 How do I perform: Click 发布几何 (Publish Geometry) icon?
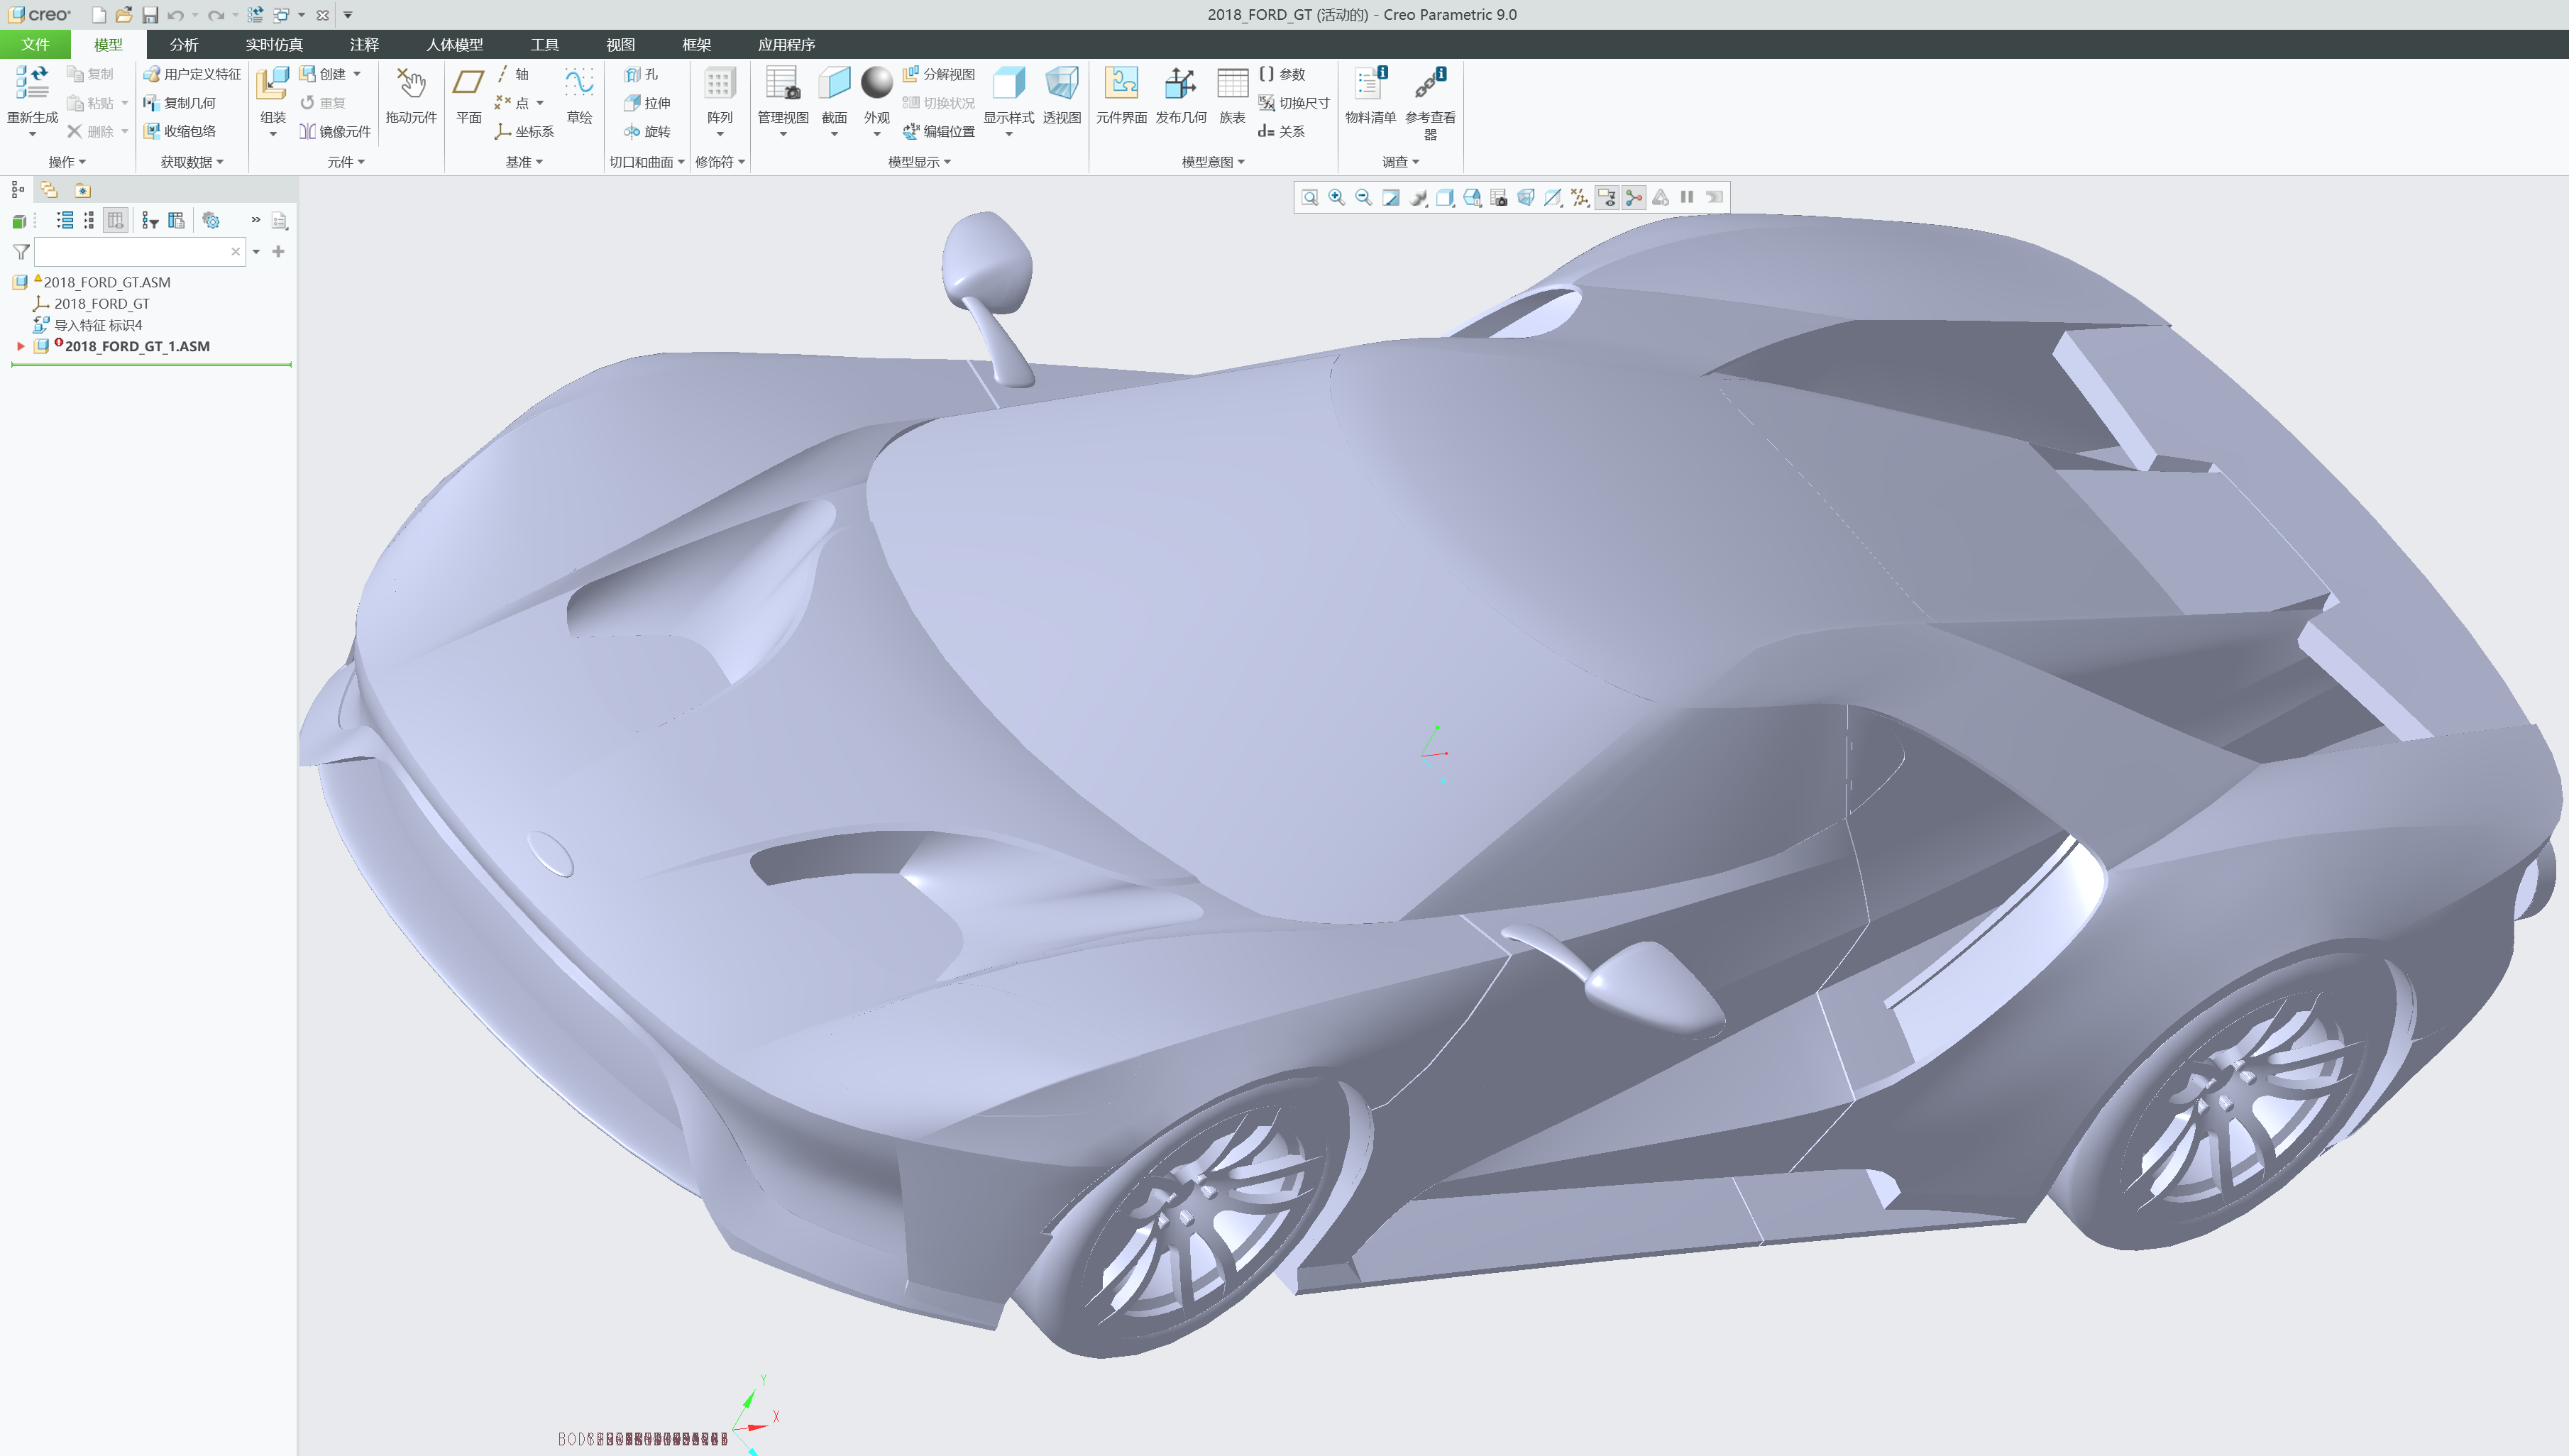tap(1181, 84)
